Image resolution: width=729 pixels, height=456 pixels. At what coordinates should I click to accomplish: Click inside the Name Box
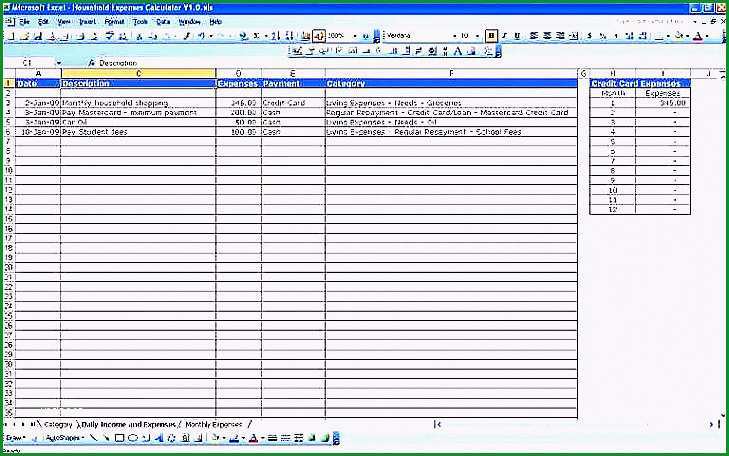(x=30, y=63)
